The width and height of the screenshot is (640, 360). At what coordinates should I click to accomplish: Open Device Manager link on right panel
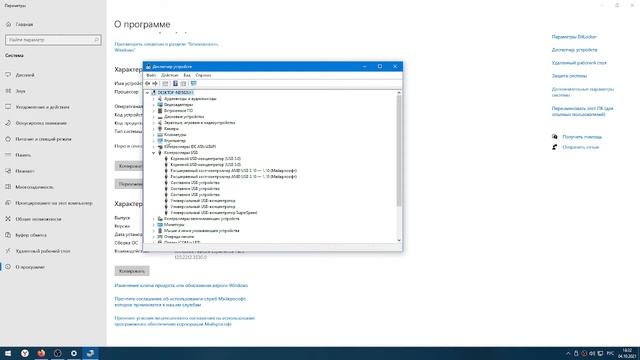[574, 50]
